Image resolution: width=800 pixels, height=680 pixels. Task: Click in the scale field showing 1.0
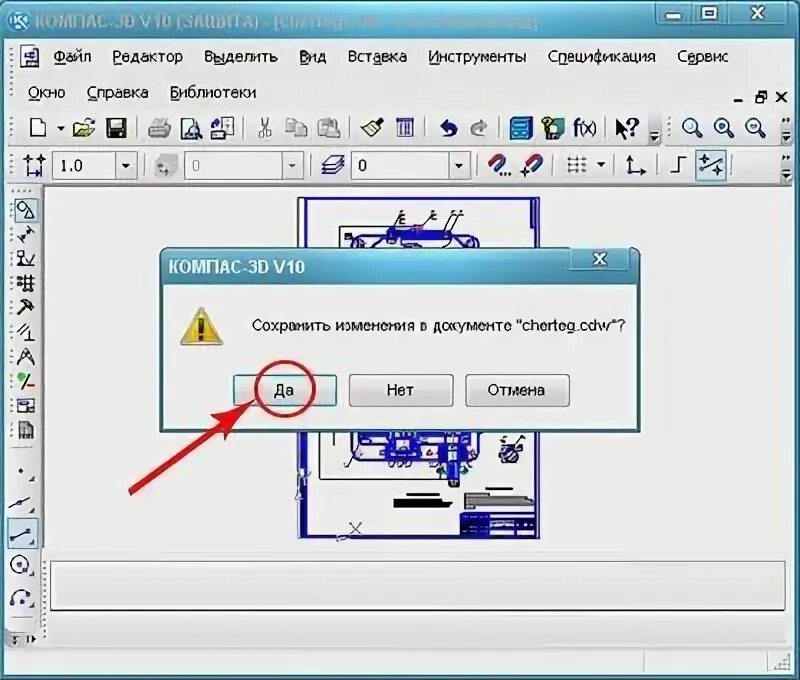pos(84,166)
